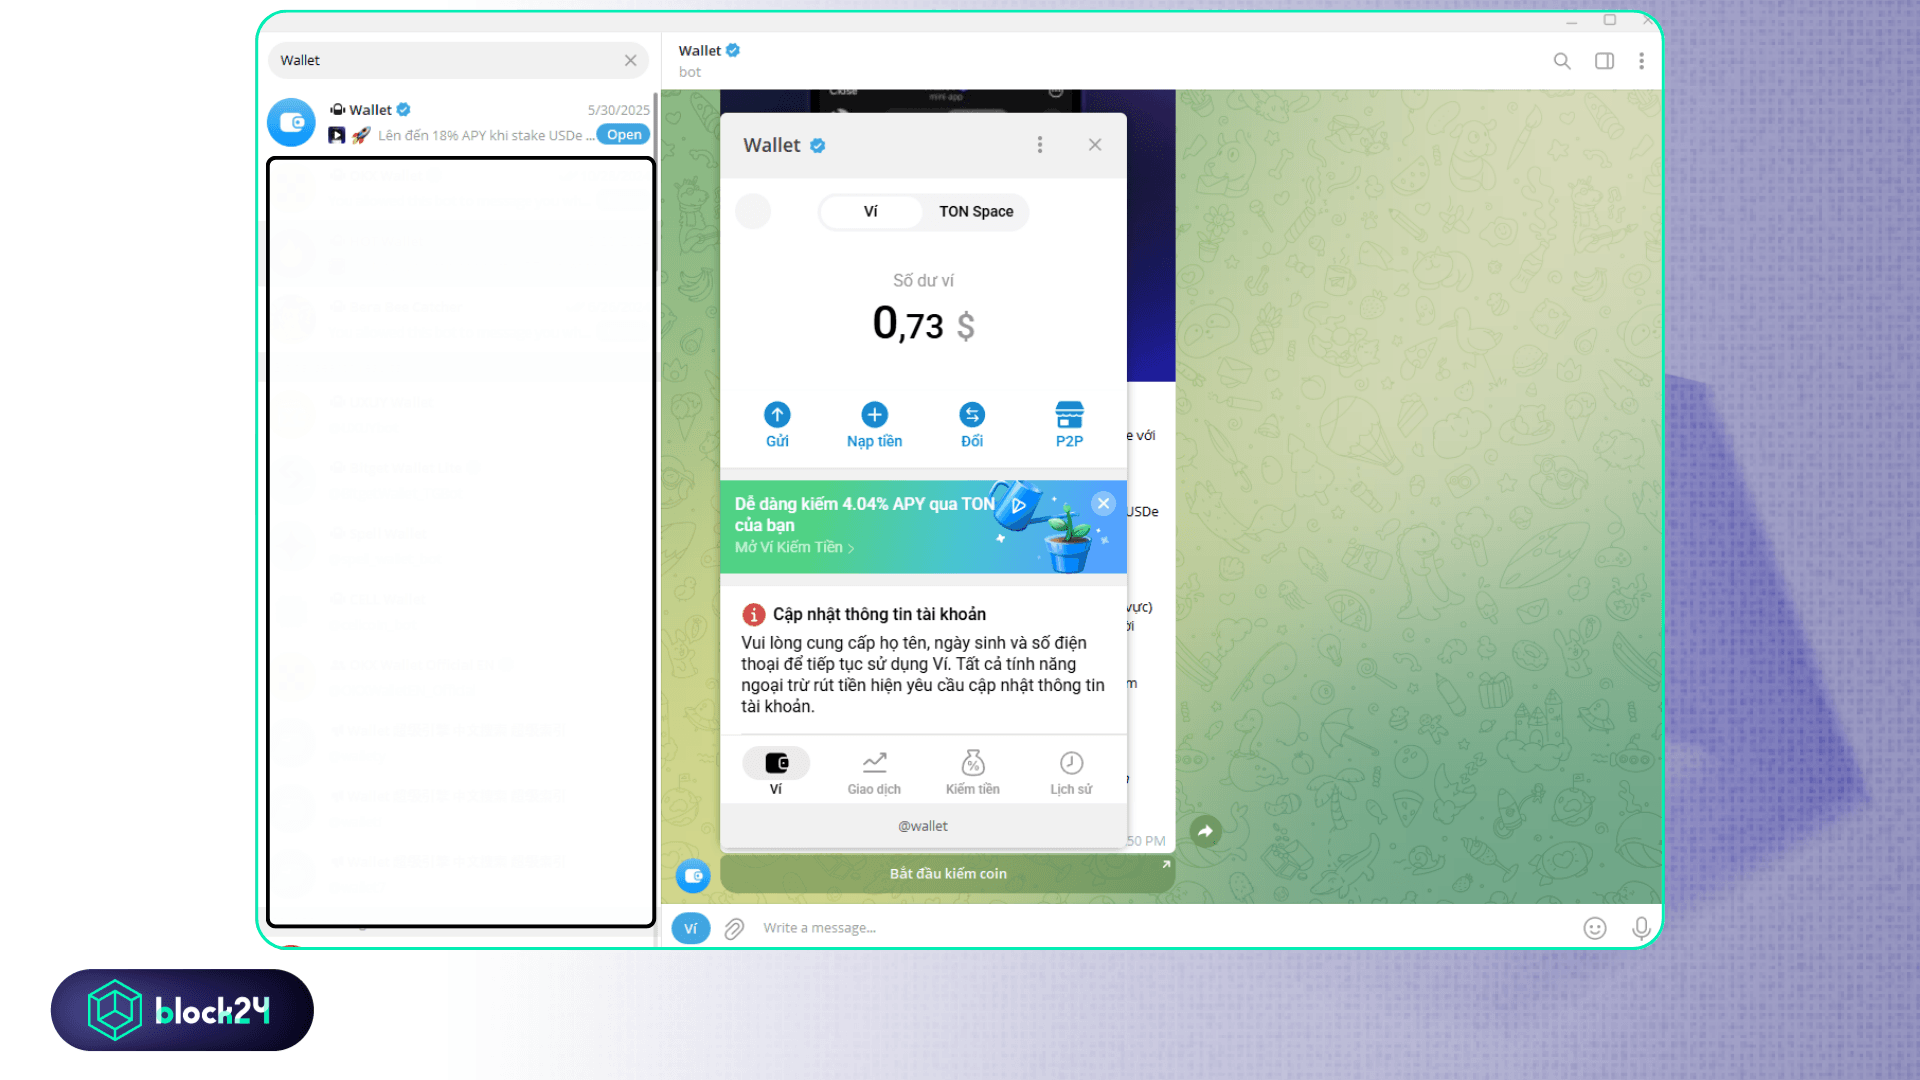Search within the Wallet chat
This screenshot has height=1080, width=1920.
pyautogui.click(x=1562, y=61)
